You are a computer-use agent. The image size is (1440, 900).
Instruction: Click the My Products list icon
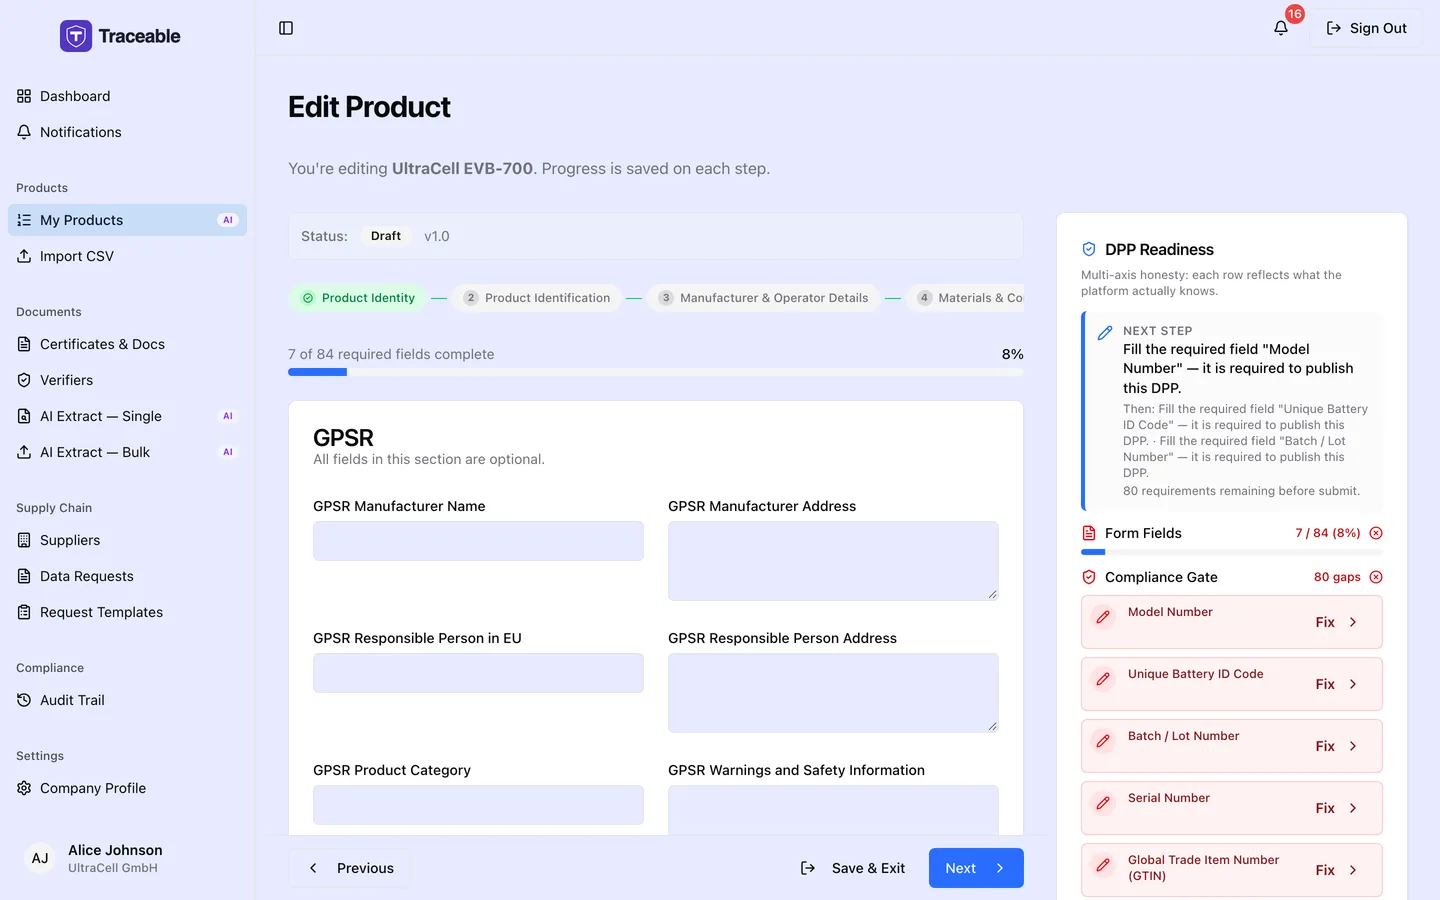(24, 220)
